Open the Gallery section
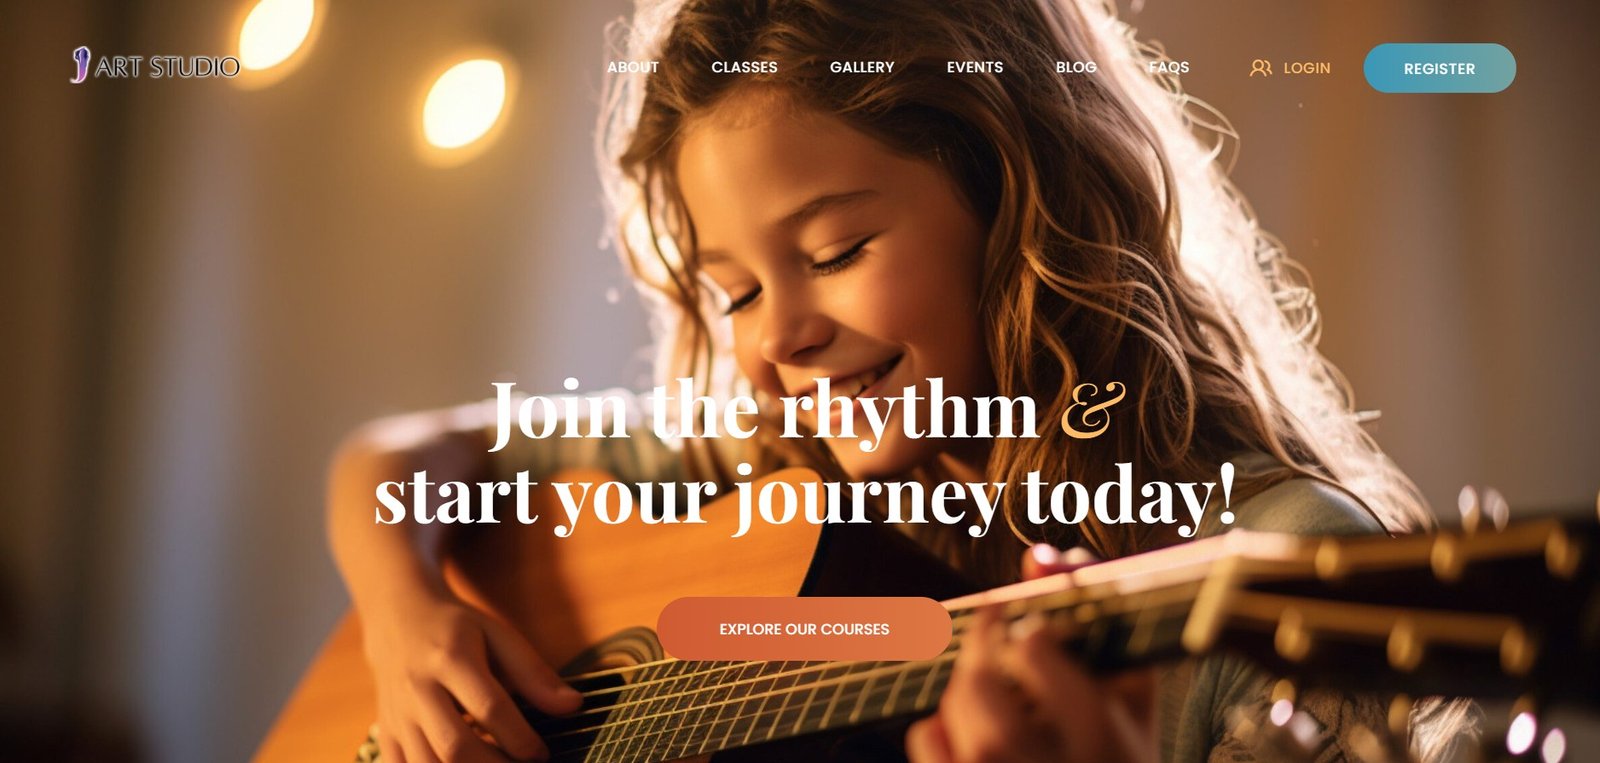Screen dimensions: 1600x763 (x=862, y=67)
